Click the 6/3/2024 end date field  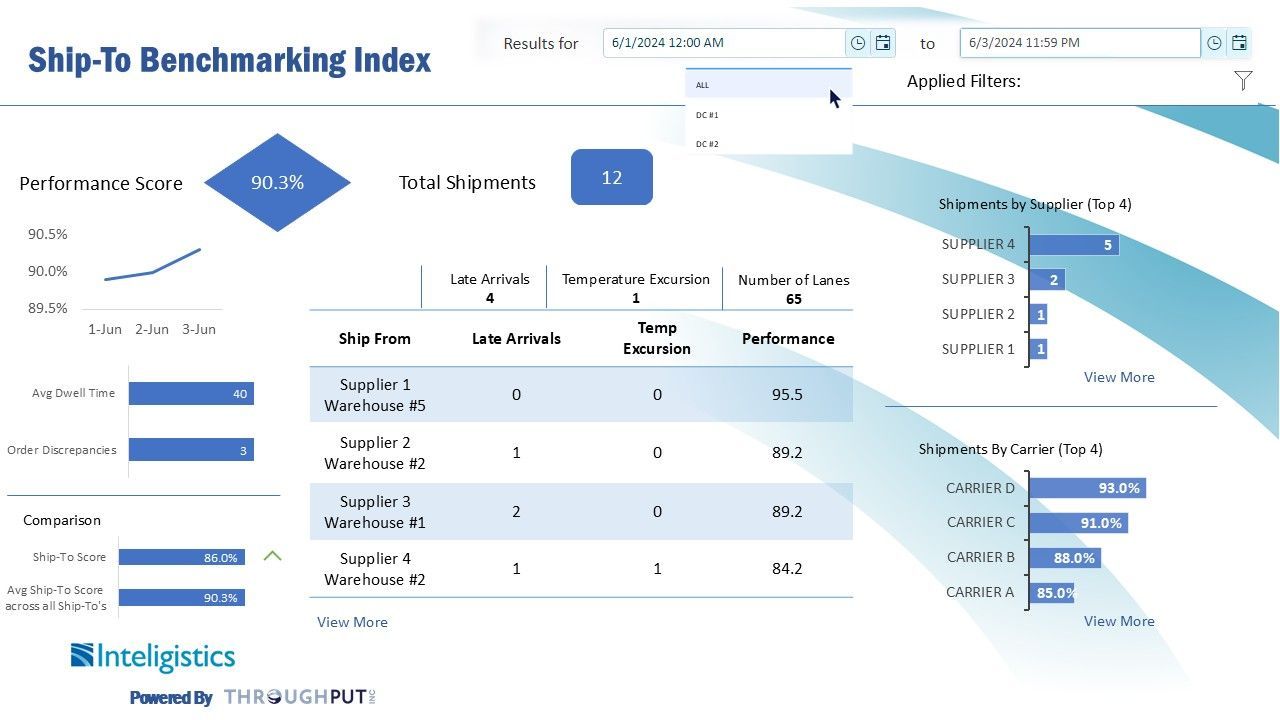(1079, 43)
